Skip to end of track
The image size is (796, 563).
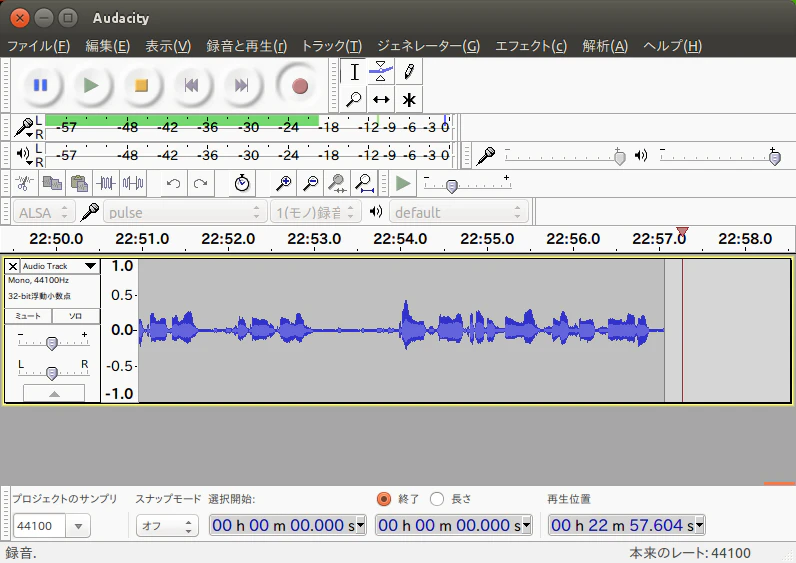(242, 85)
